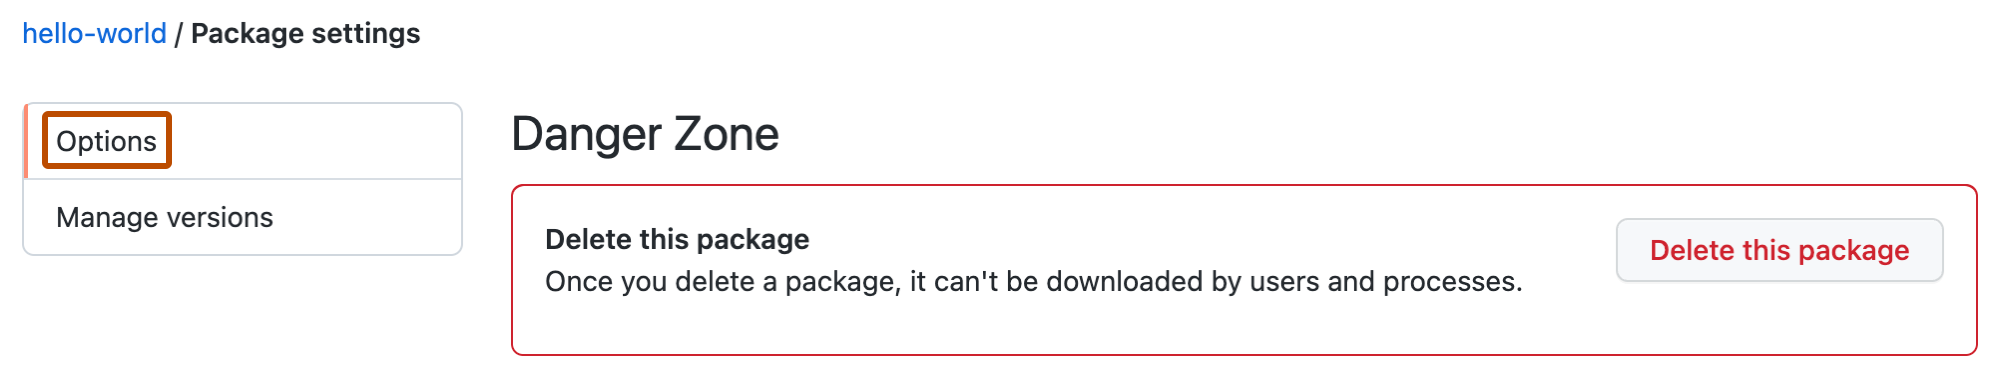Screen dimensions: 2000x384
Task: Click empty area right of Manage versions
Action: 365,217
